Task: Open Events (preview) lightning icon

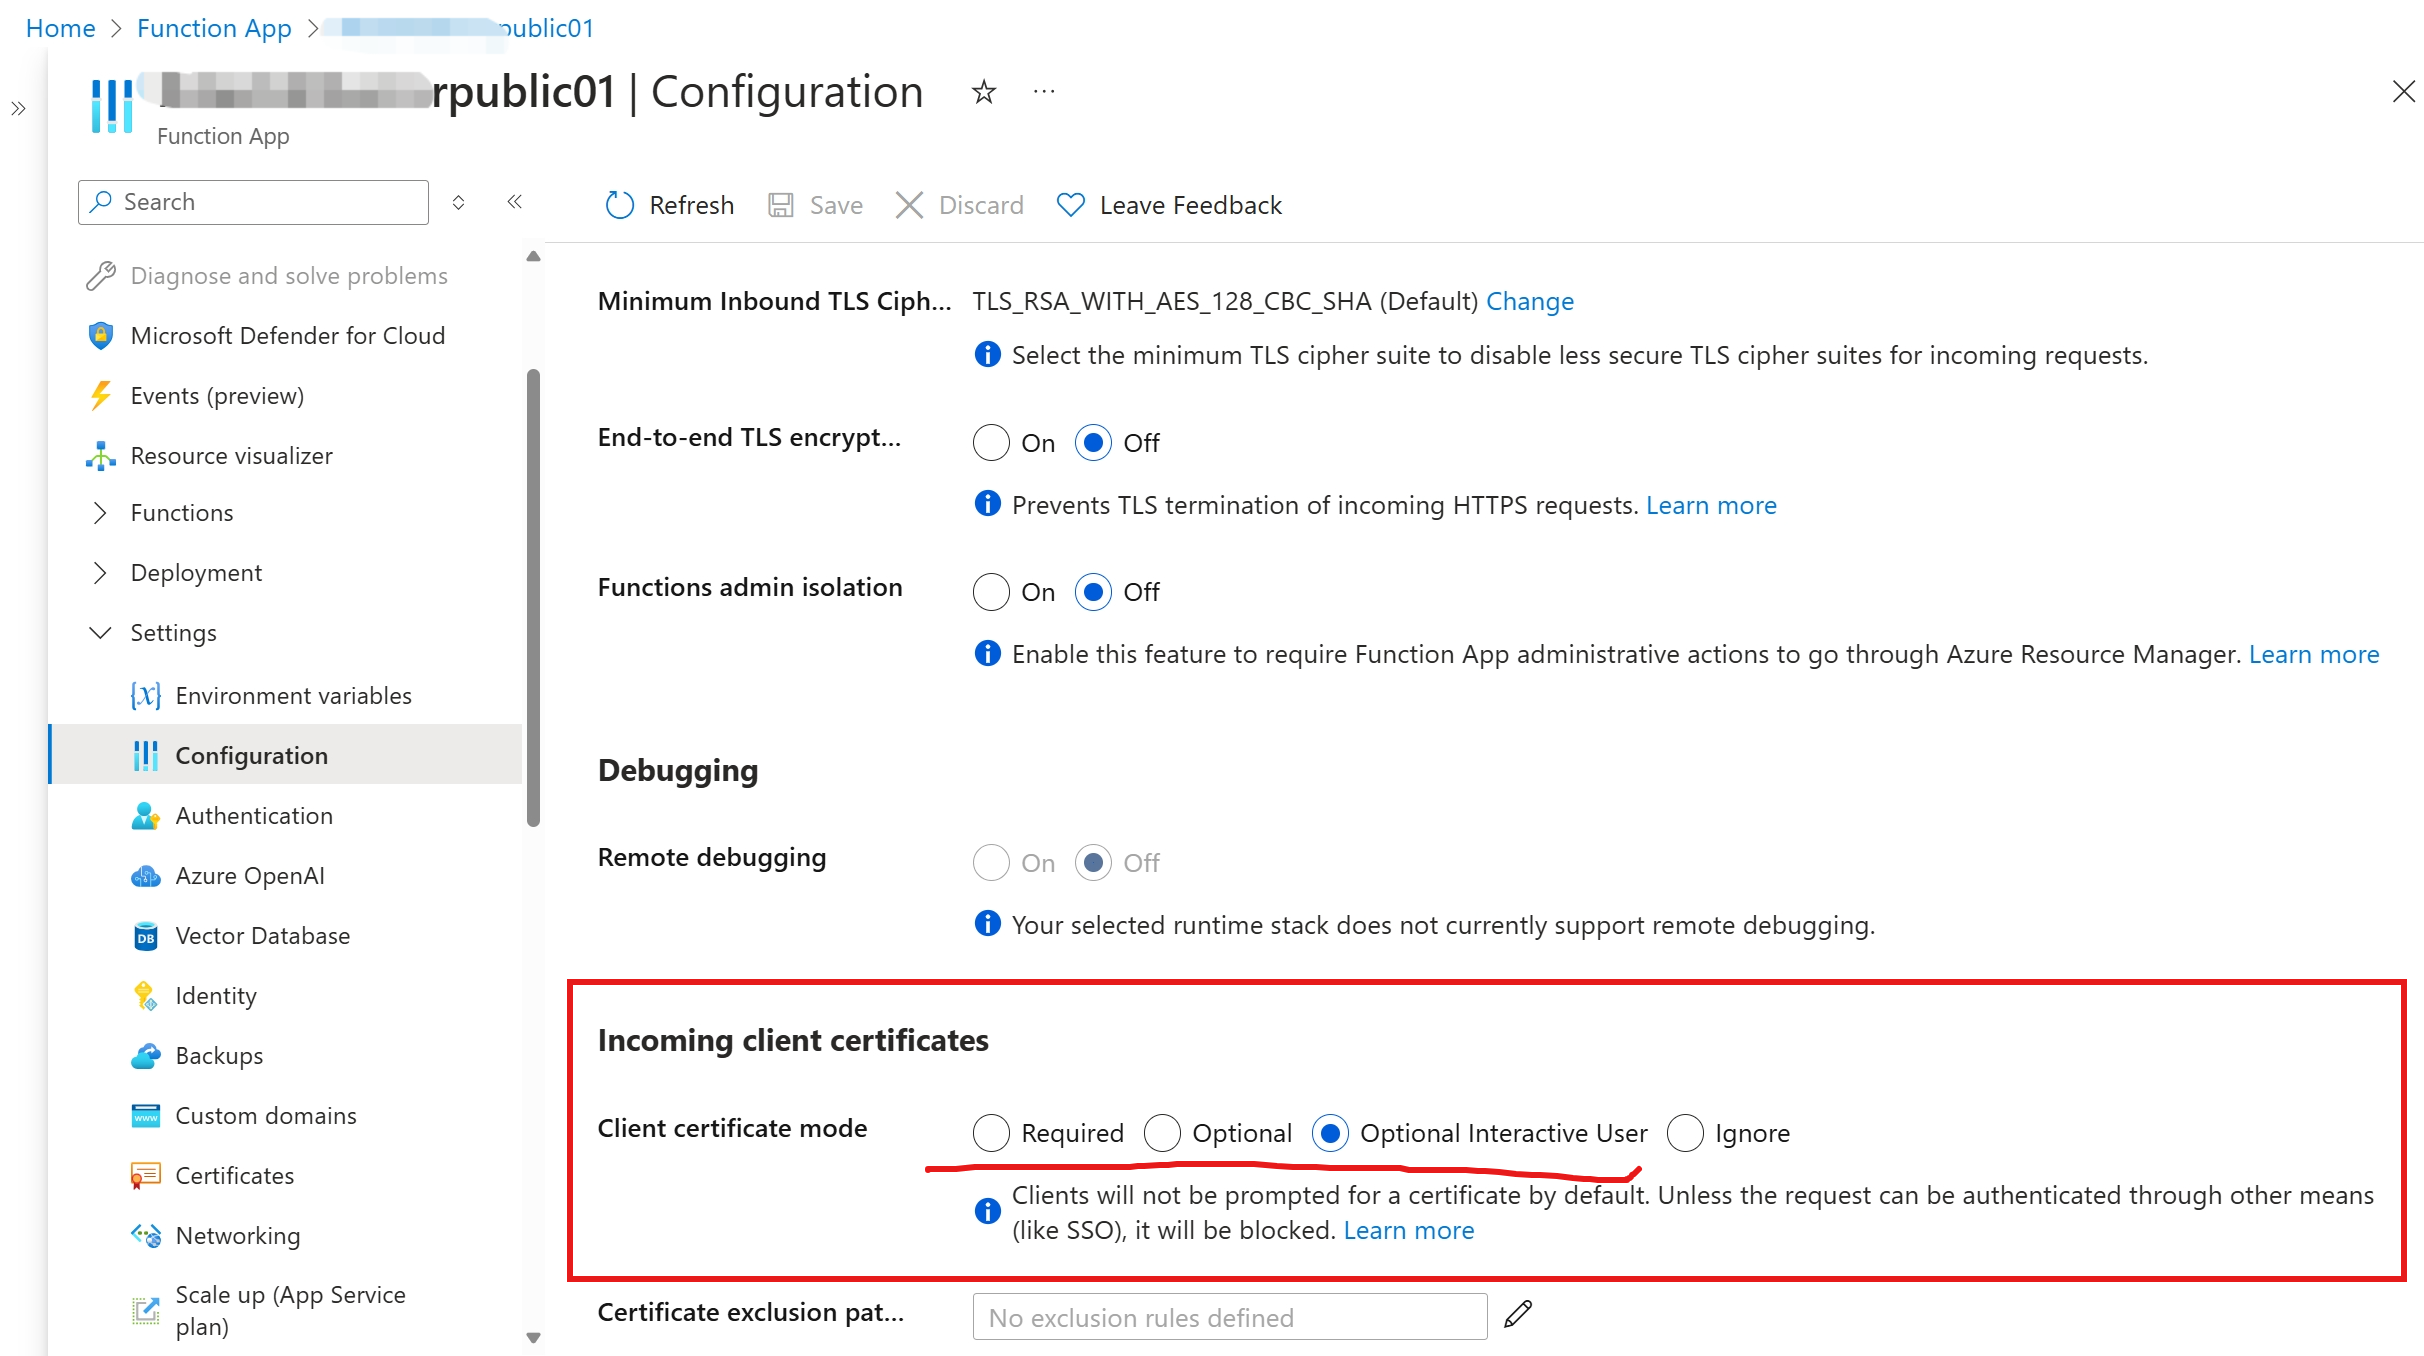Action: 100,396
